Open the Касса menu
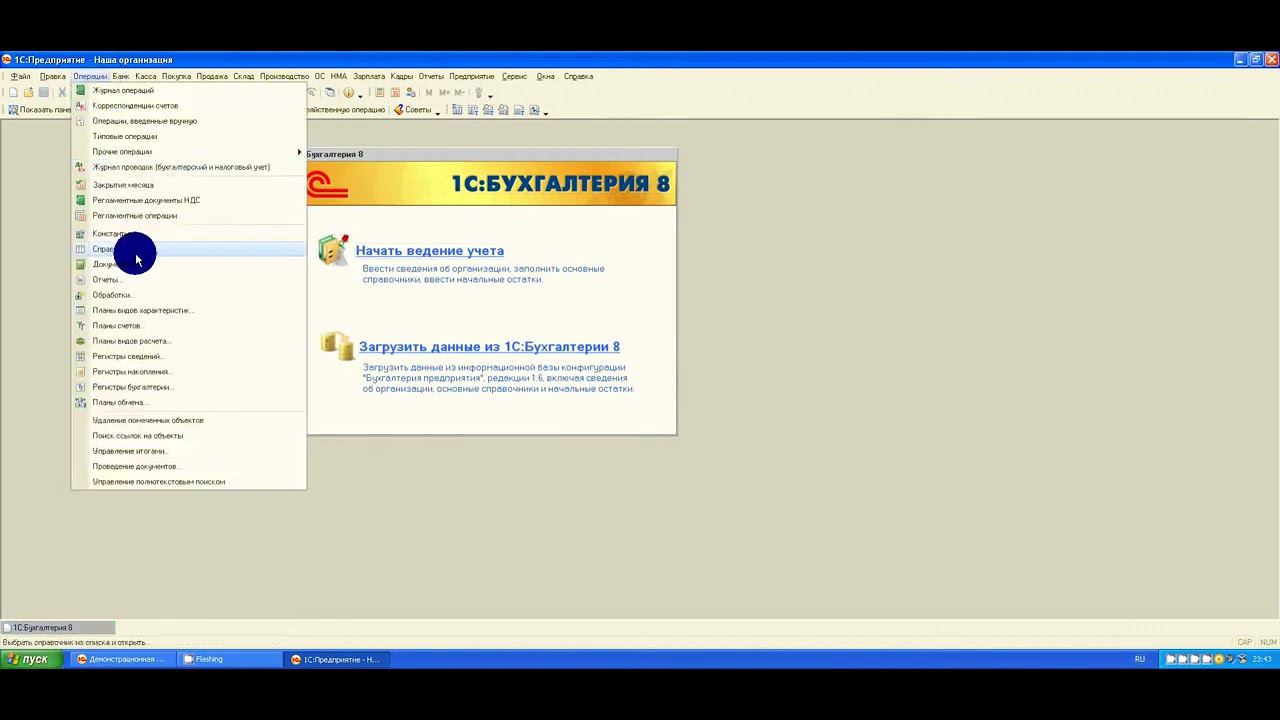This screenshot has height=720, width=1280. pyautogui.click(x=146, y=76)
